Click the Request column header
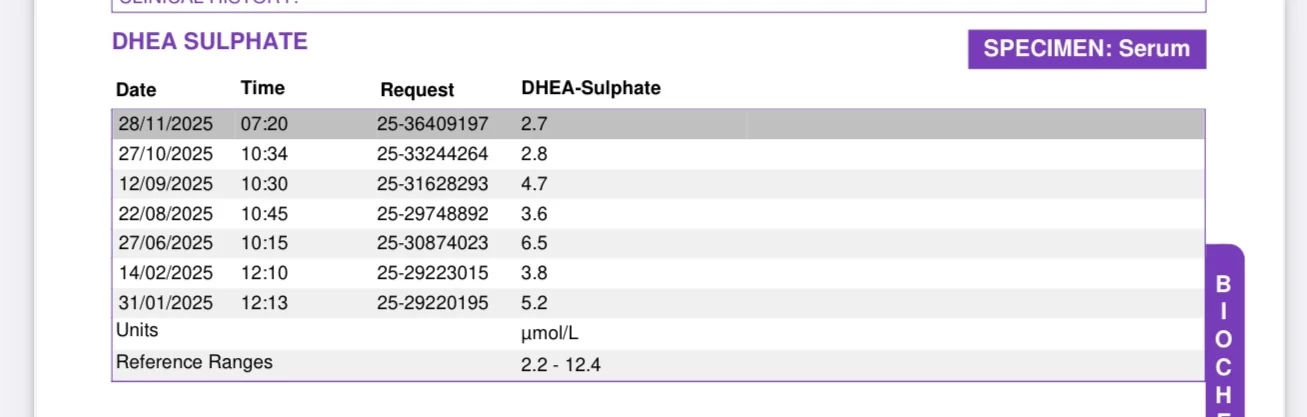The height and width of the screenshot is (417, 1307). tap(417, 90)
